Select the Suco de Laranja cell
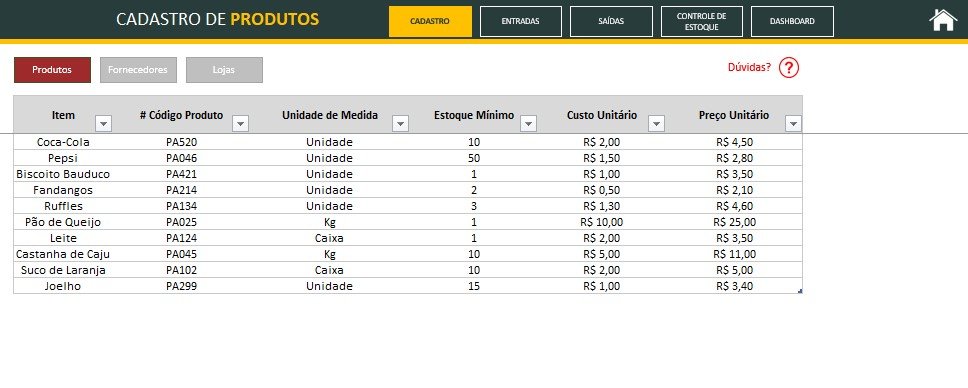968x388 pixels. click(x=63, y=271)
